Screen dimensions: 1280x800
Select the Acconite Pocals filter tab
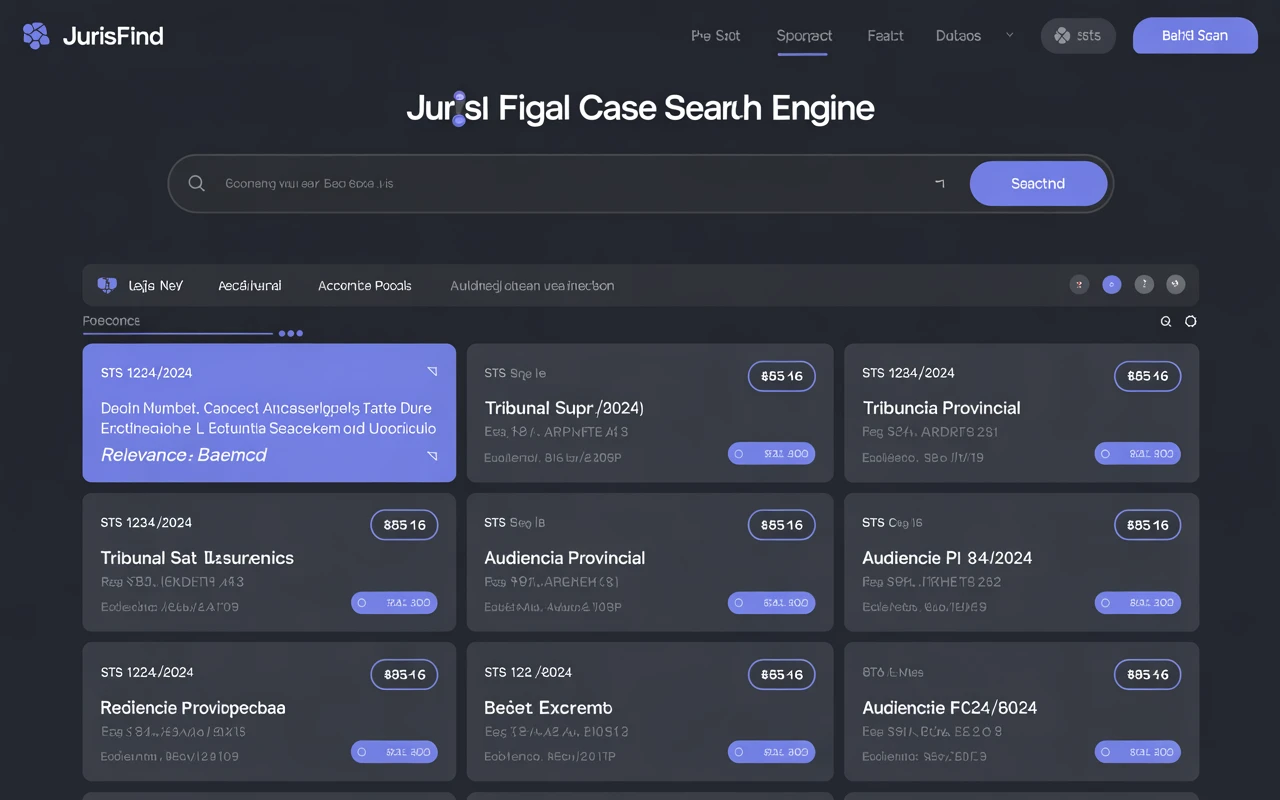pos(365,286)
